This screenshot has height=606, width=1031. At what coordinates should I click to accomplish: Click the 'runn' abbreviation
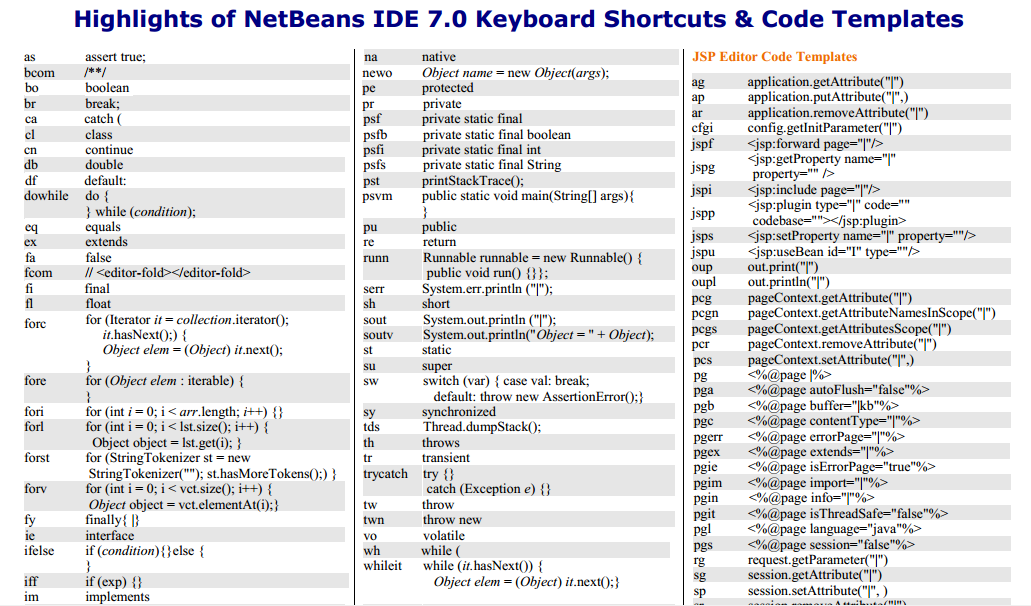376,258
